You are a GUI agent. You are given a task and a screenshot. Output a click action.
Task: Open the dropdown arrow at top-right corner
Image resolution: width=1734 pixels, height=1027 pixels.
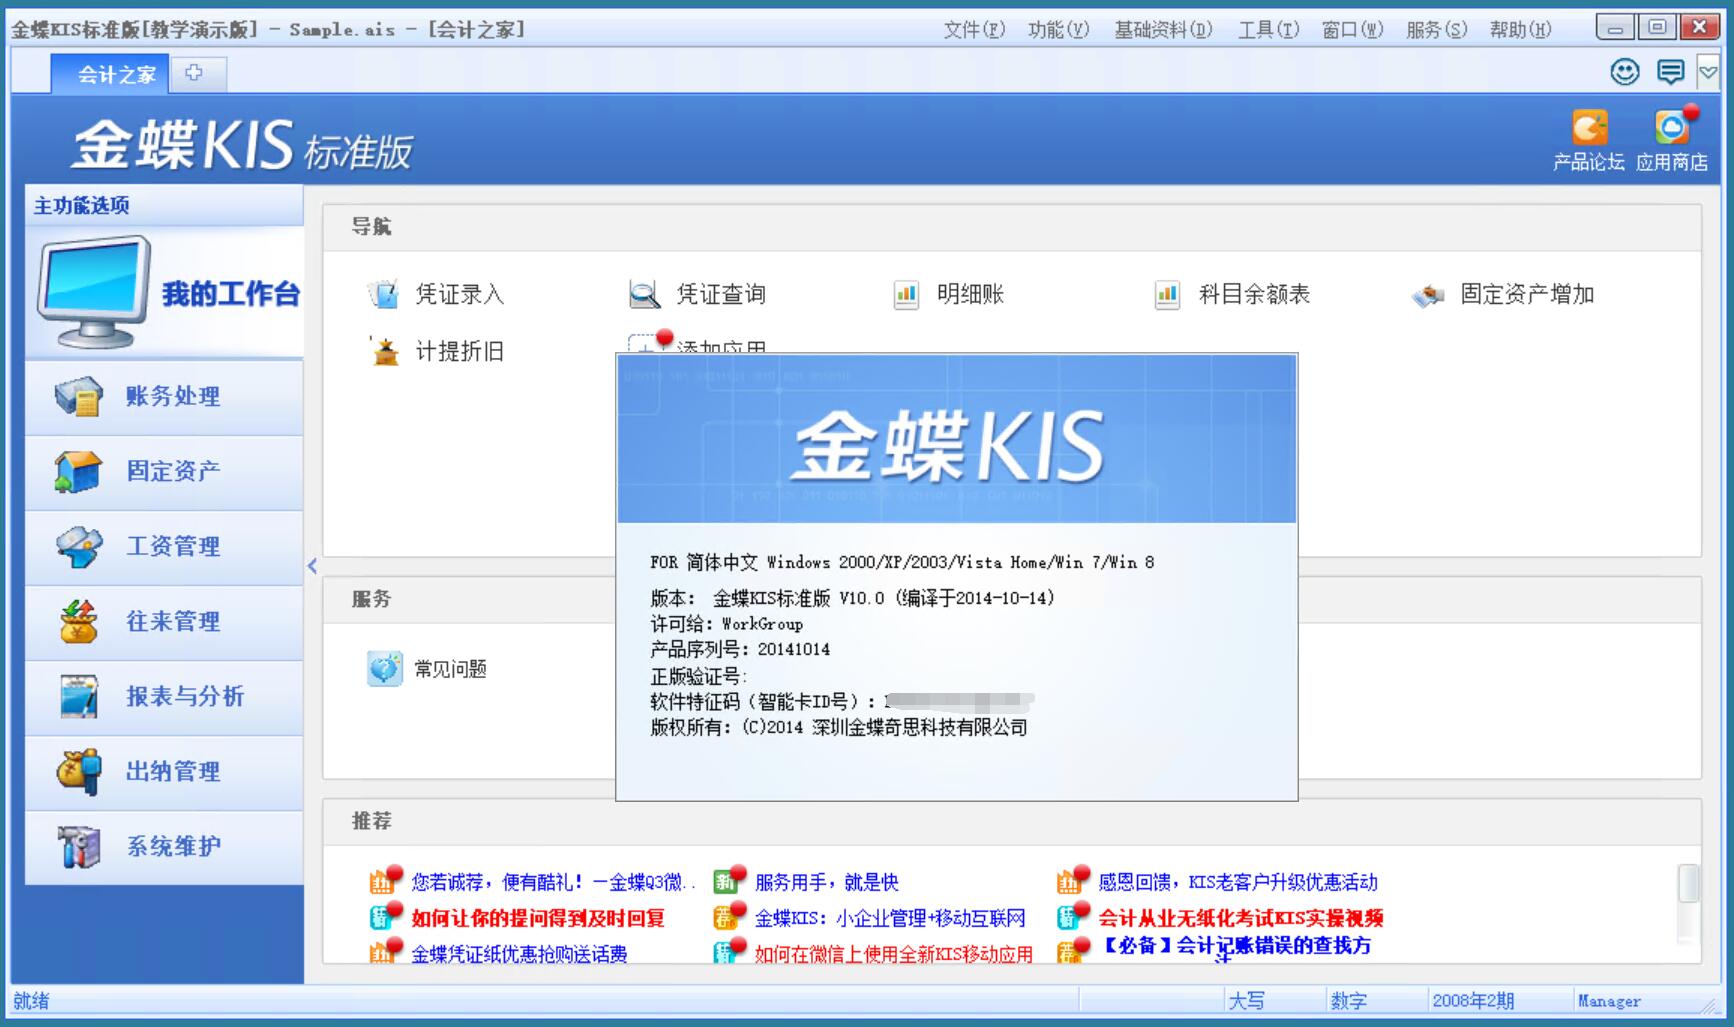pos(1708,72)
